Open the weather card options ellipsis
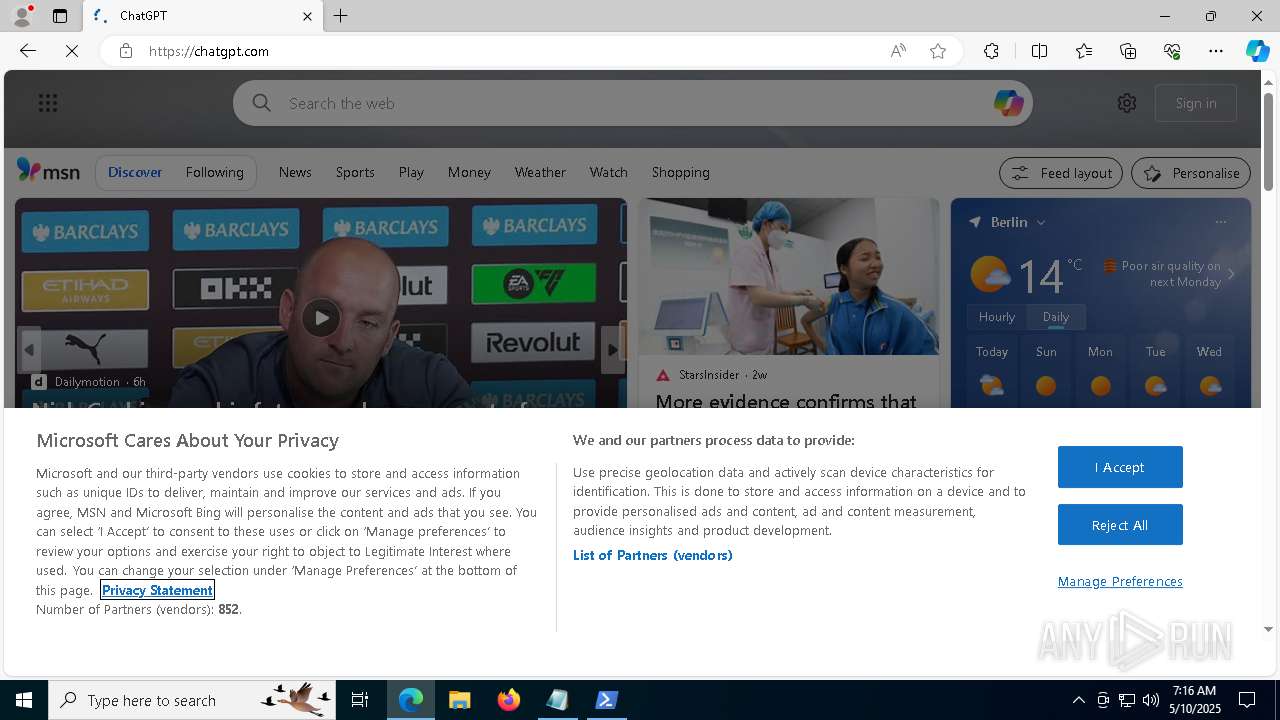 (x=1220, y=222)
